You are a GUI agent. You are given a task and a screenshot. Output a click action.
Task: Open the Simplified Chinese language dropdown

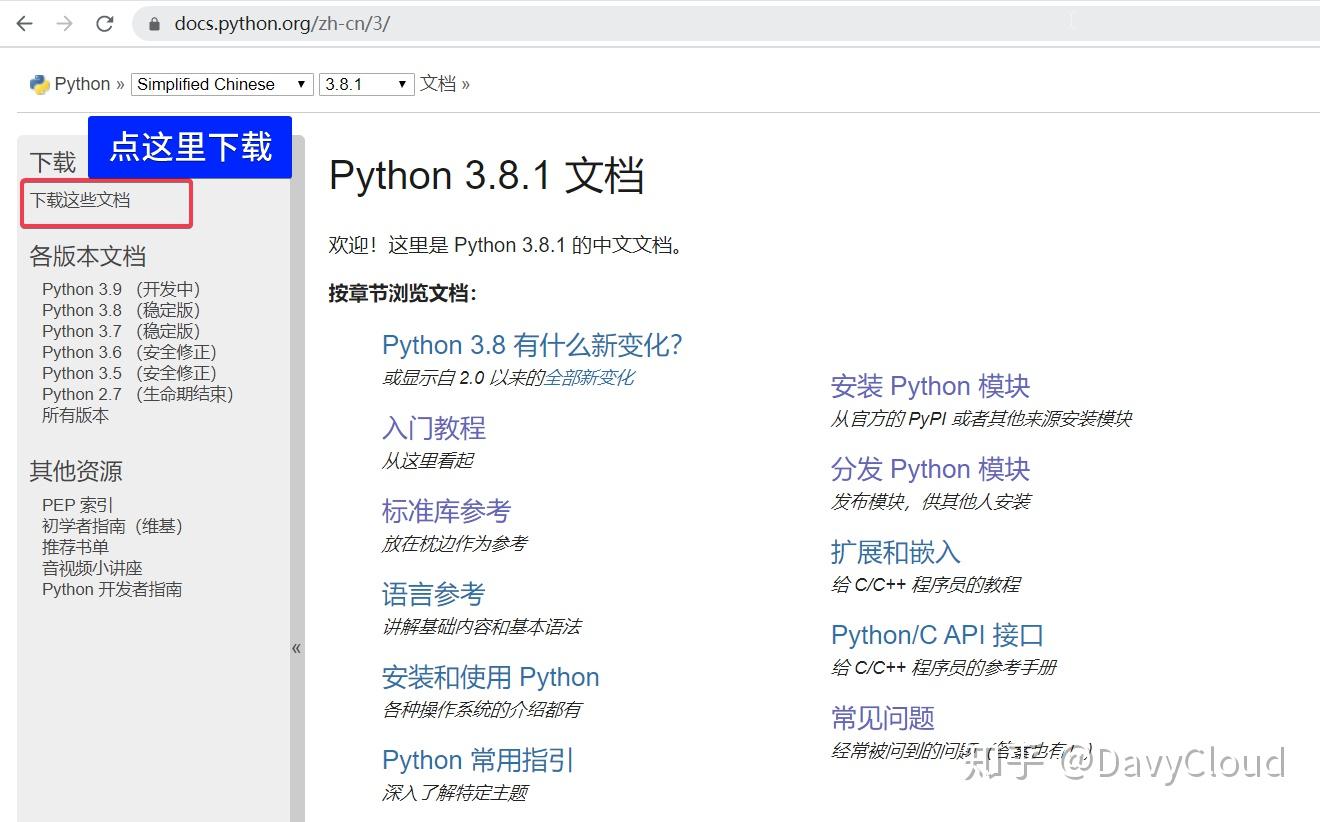point(222,85)
